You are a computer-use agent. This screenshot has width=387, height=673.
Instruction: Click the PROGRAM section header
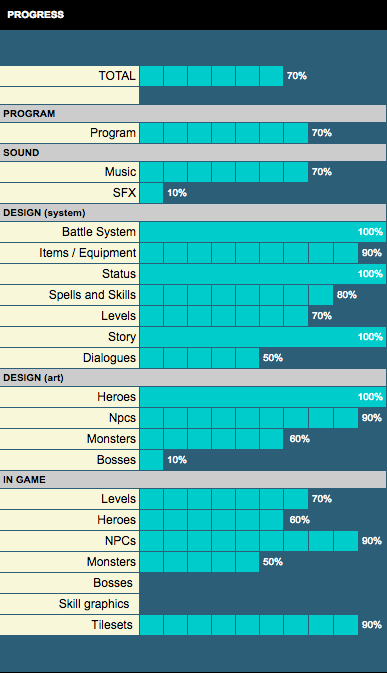click(x=193, y=114)
